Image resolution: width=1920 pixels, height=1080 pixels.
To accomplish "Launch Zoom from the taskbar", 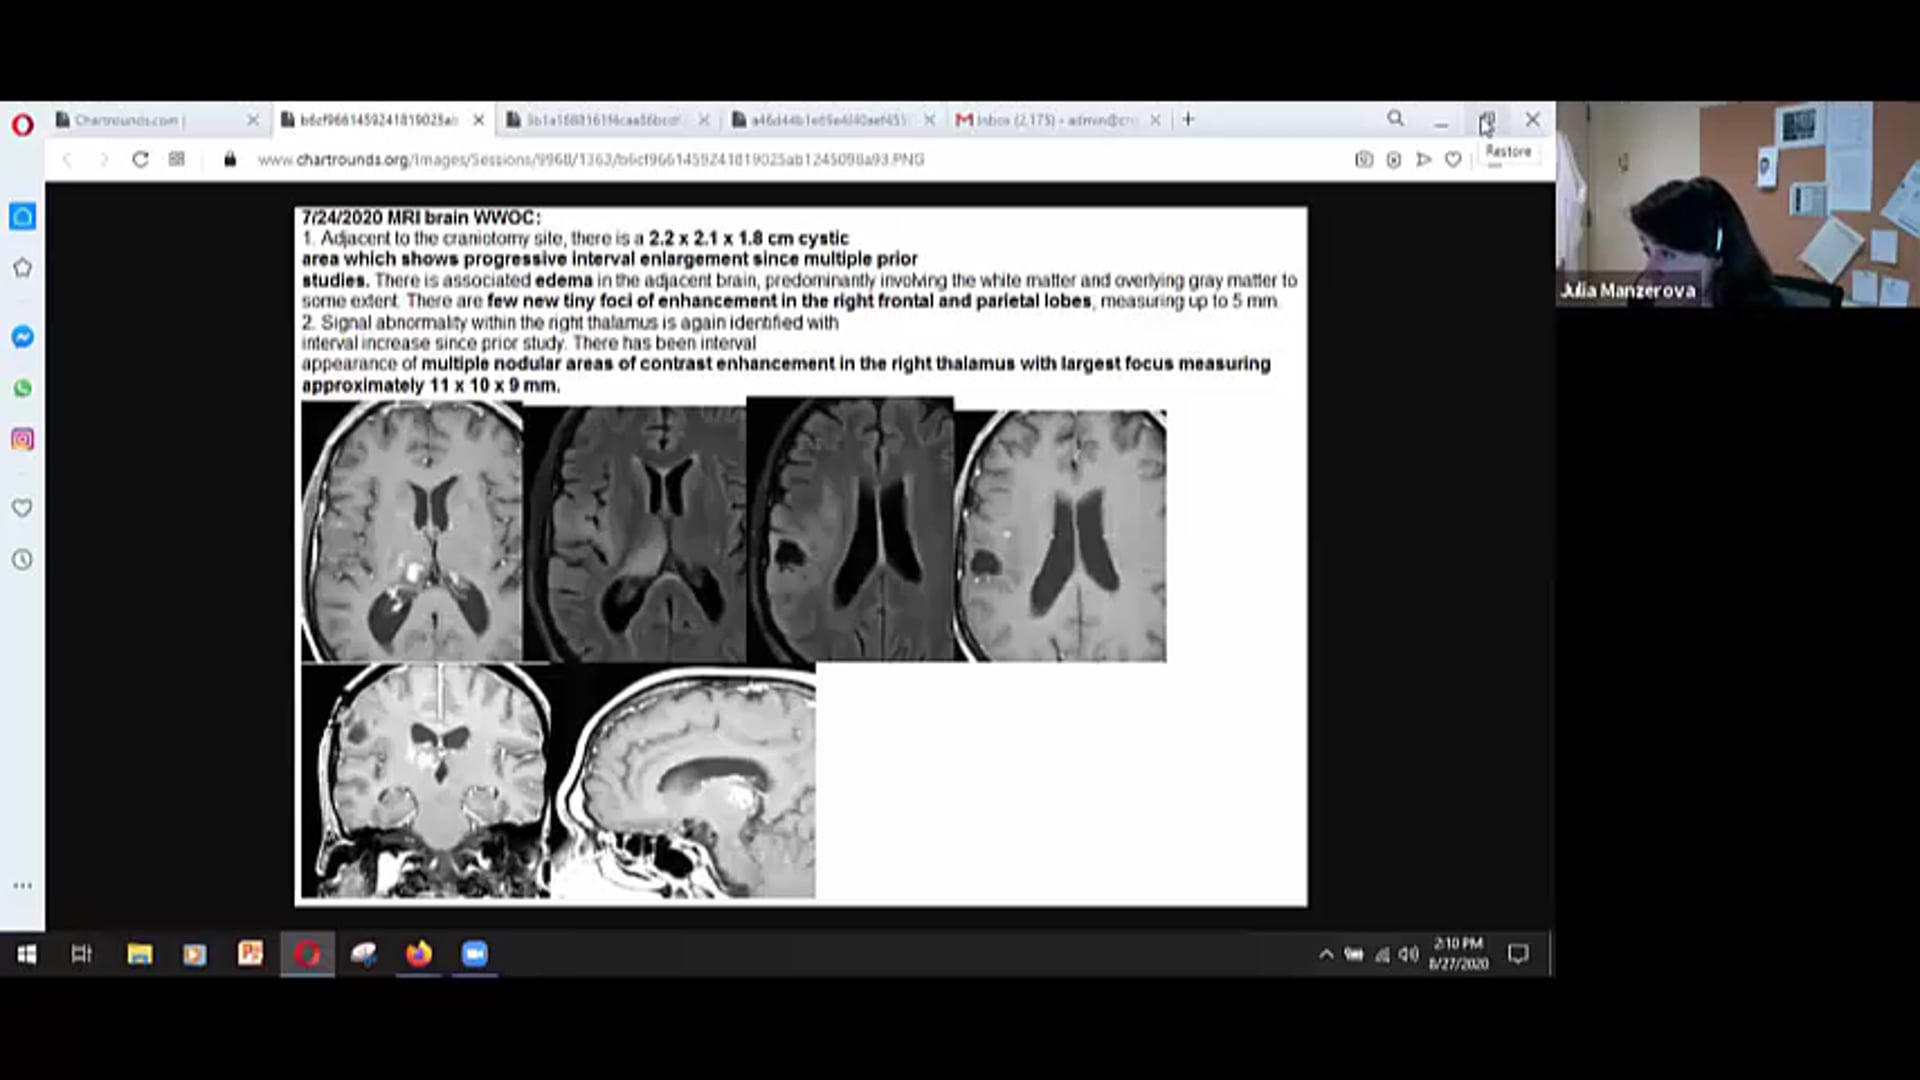I will point(475,954).
